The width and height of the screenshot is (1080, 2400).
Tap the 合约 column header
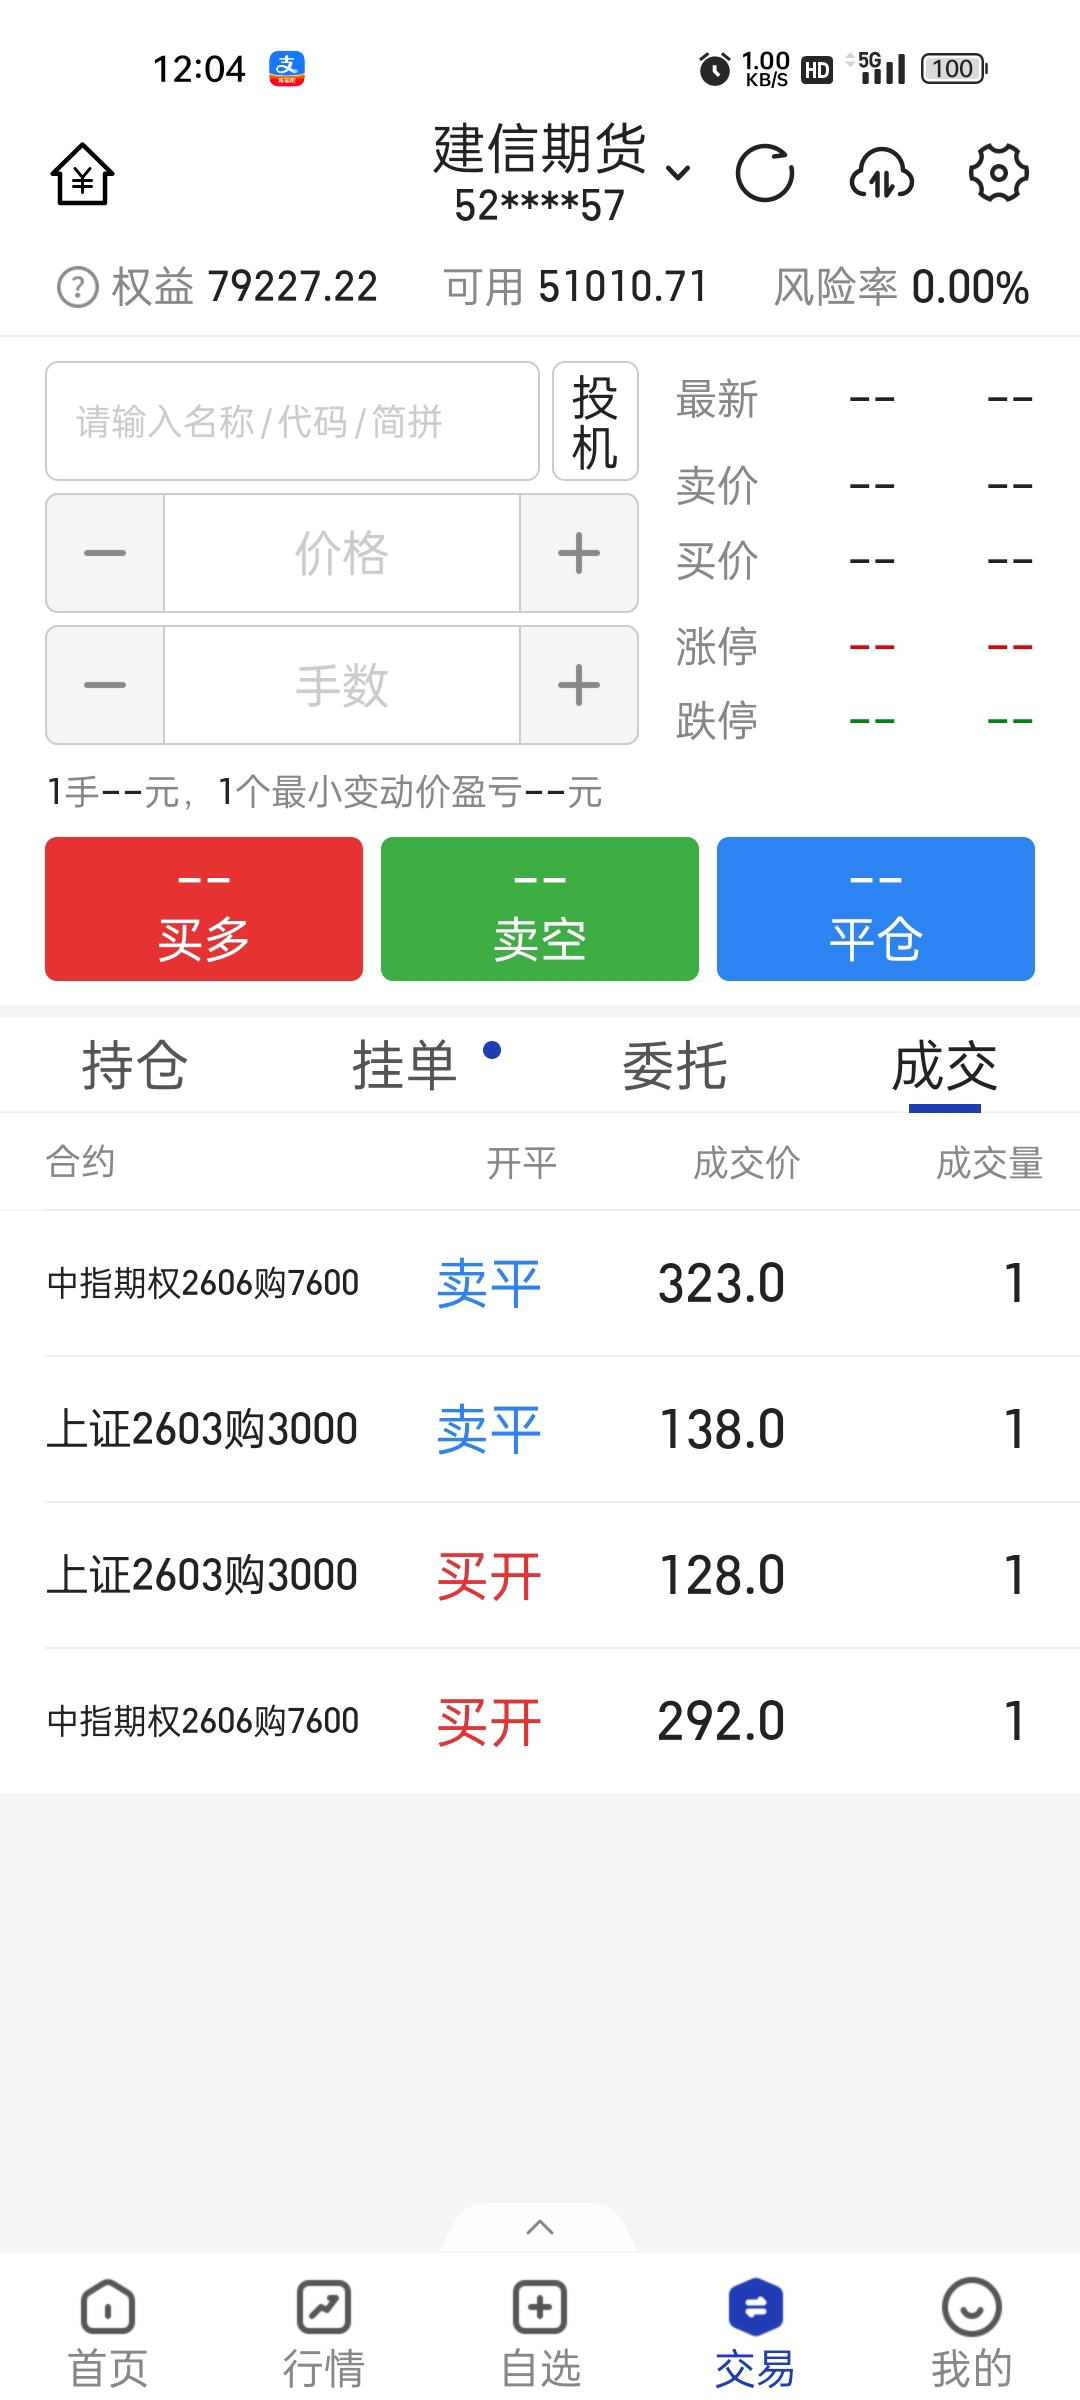(x=81, y=1162)
